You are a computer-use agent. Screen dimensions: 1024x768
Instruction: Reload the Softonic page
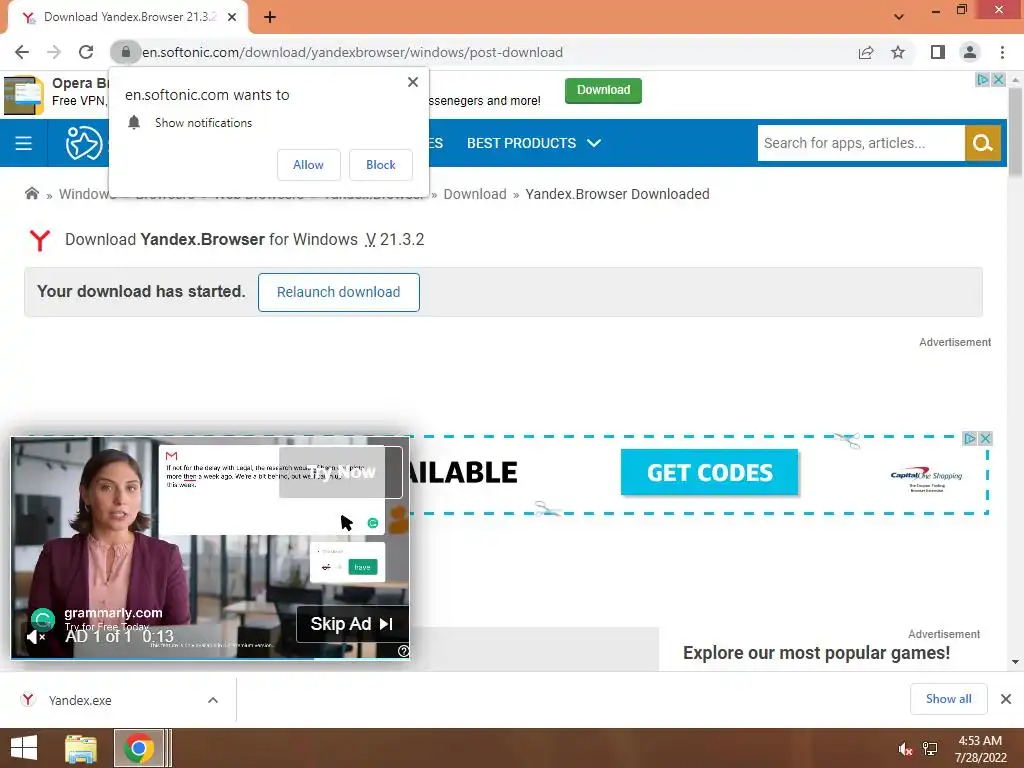[x=86, y=52]
